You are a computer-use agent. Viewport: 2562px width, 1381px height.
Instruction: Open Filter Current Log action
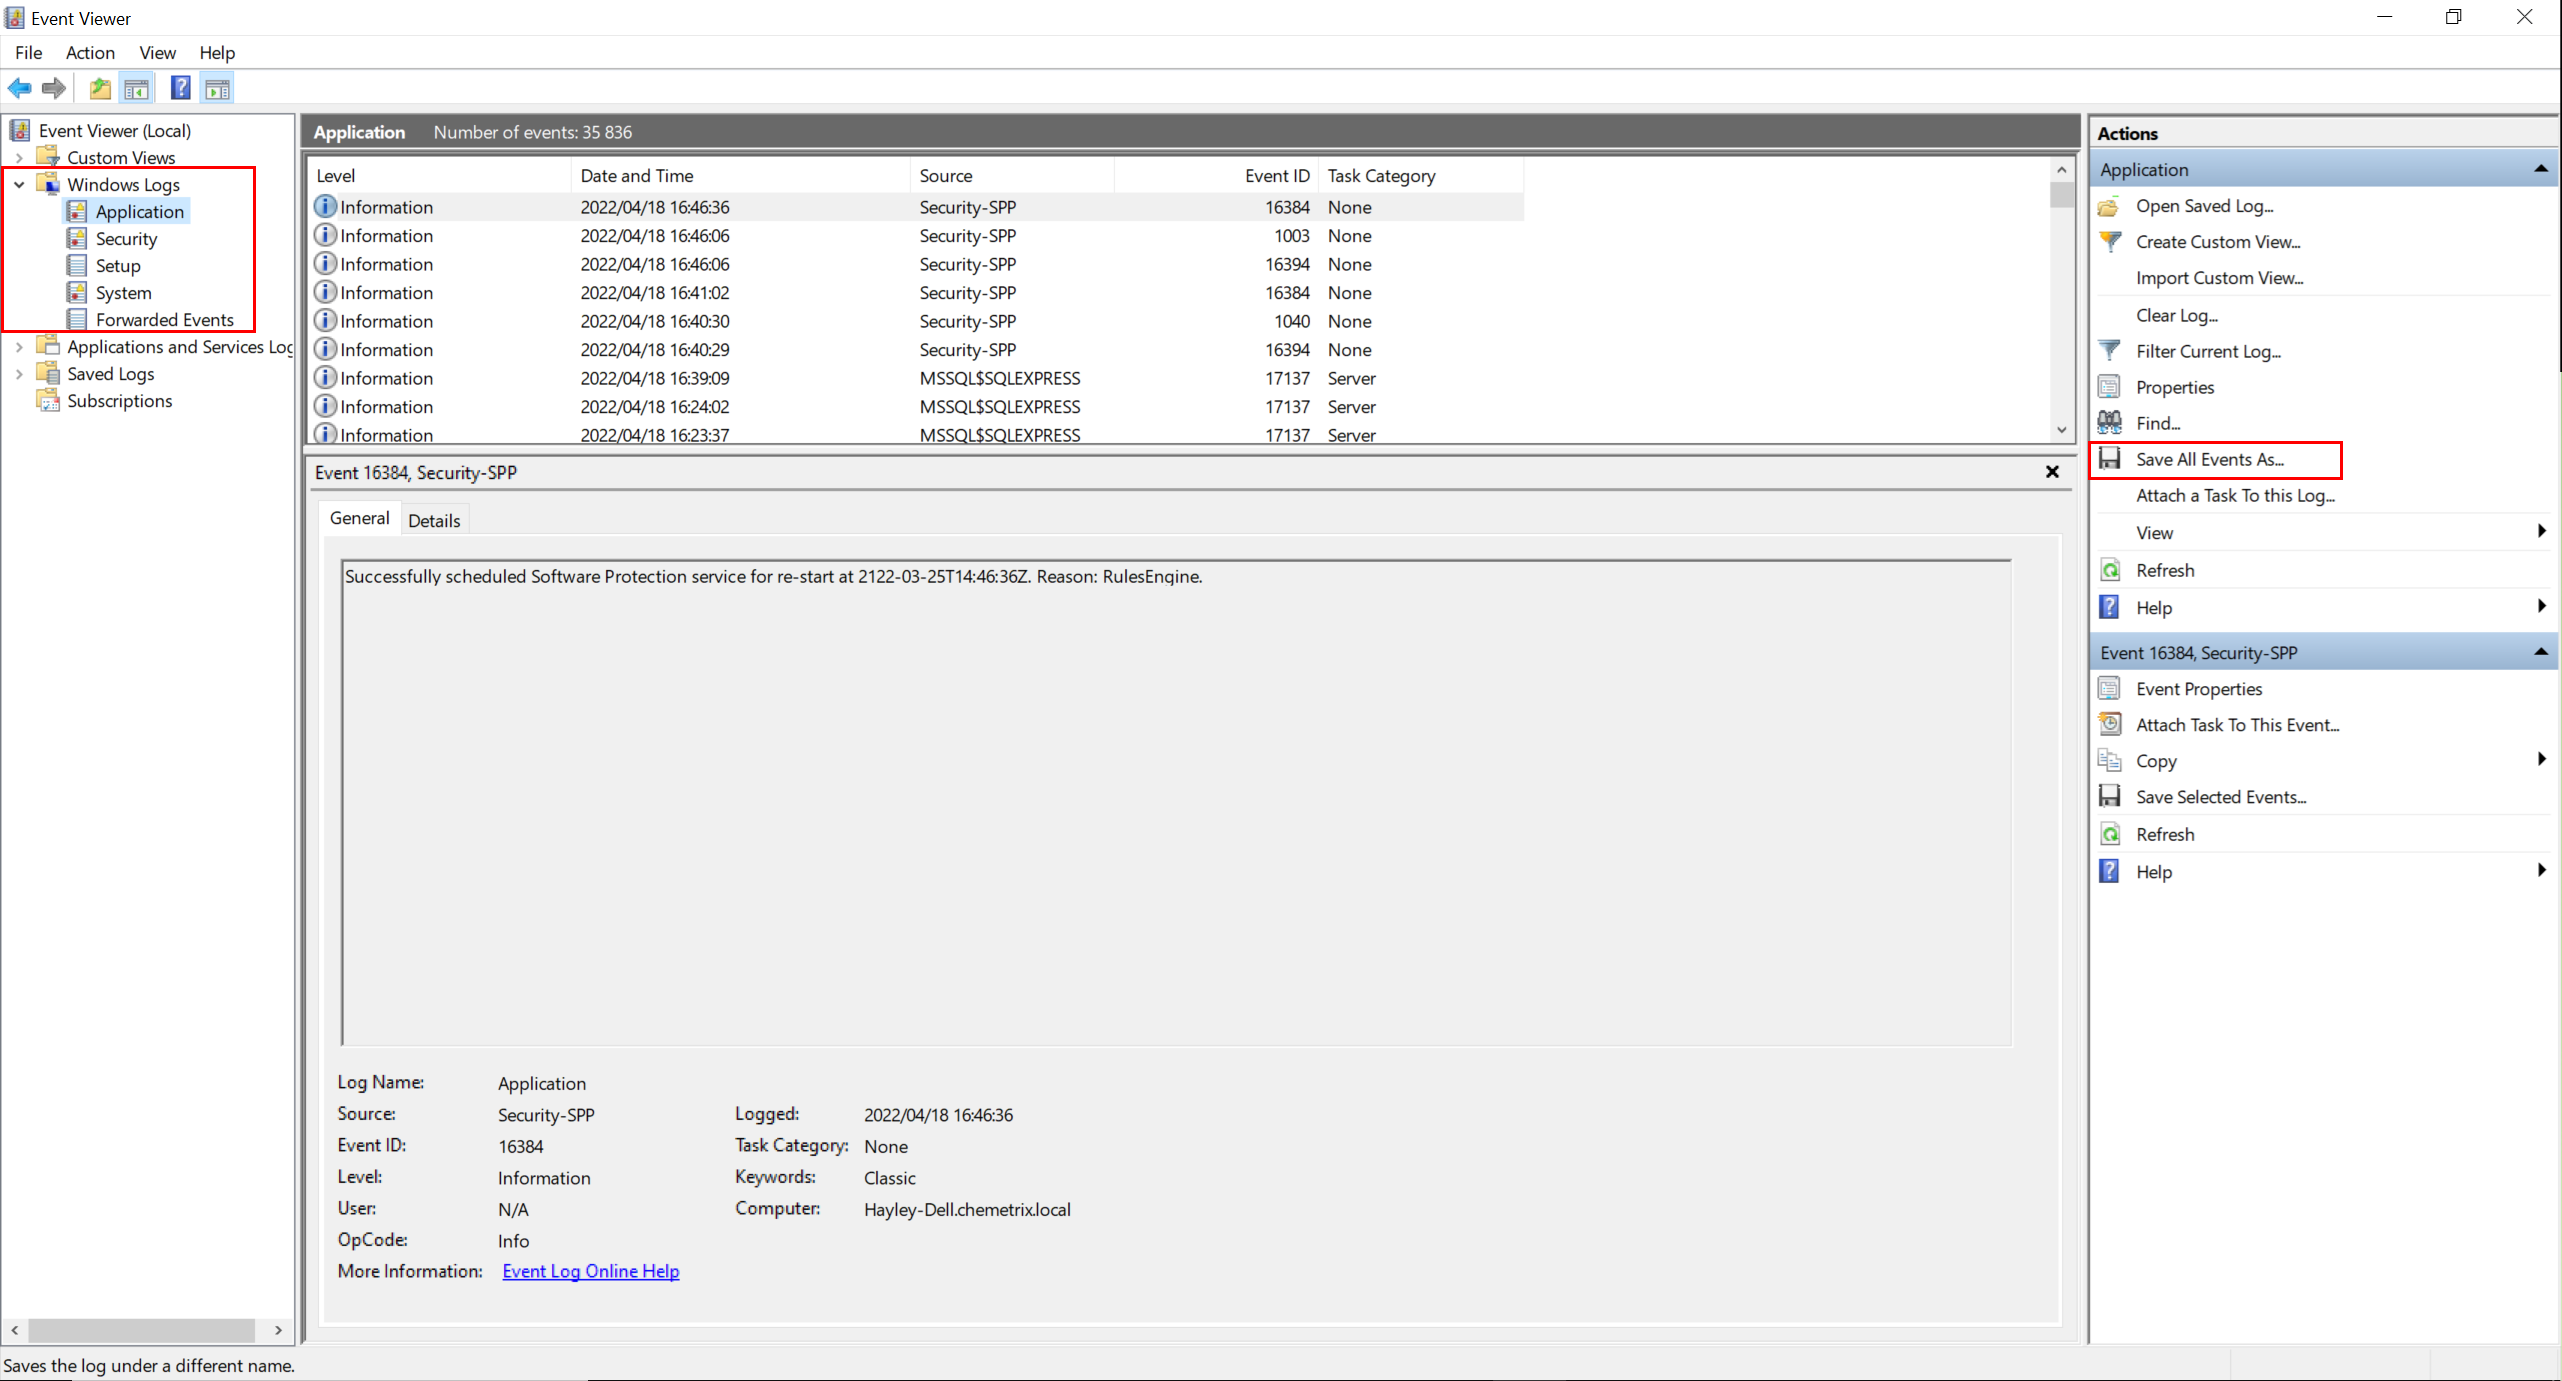[2207, 351]
